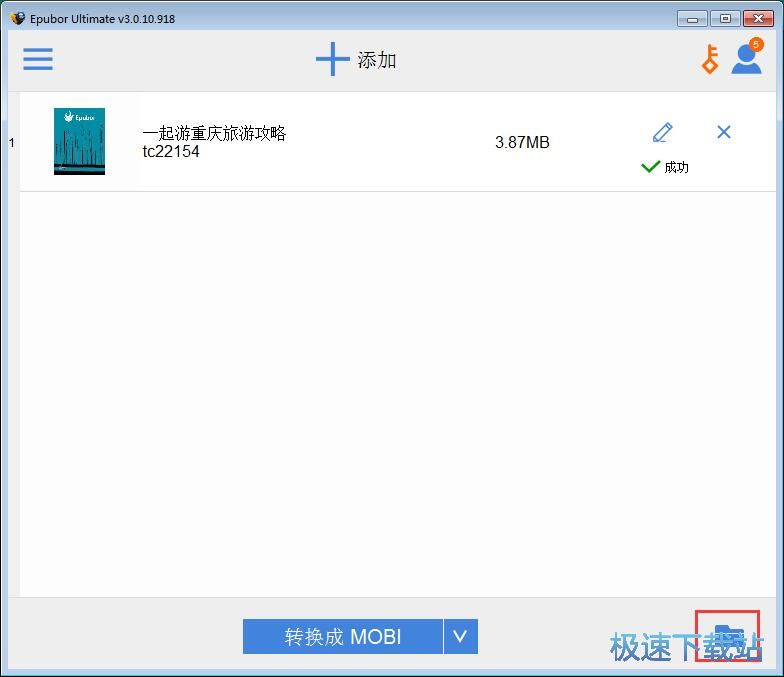Image resolution: width=784 pixels, height=677 pixels.
Task: Open the hamburger menu
Action: pos(38,59)
